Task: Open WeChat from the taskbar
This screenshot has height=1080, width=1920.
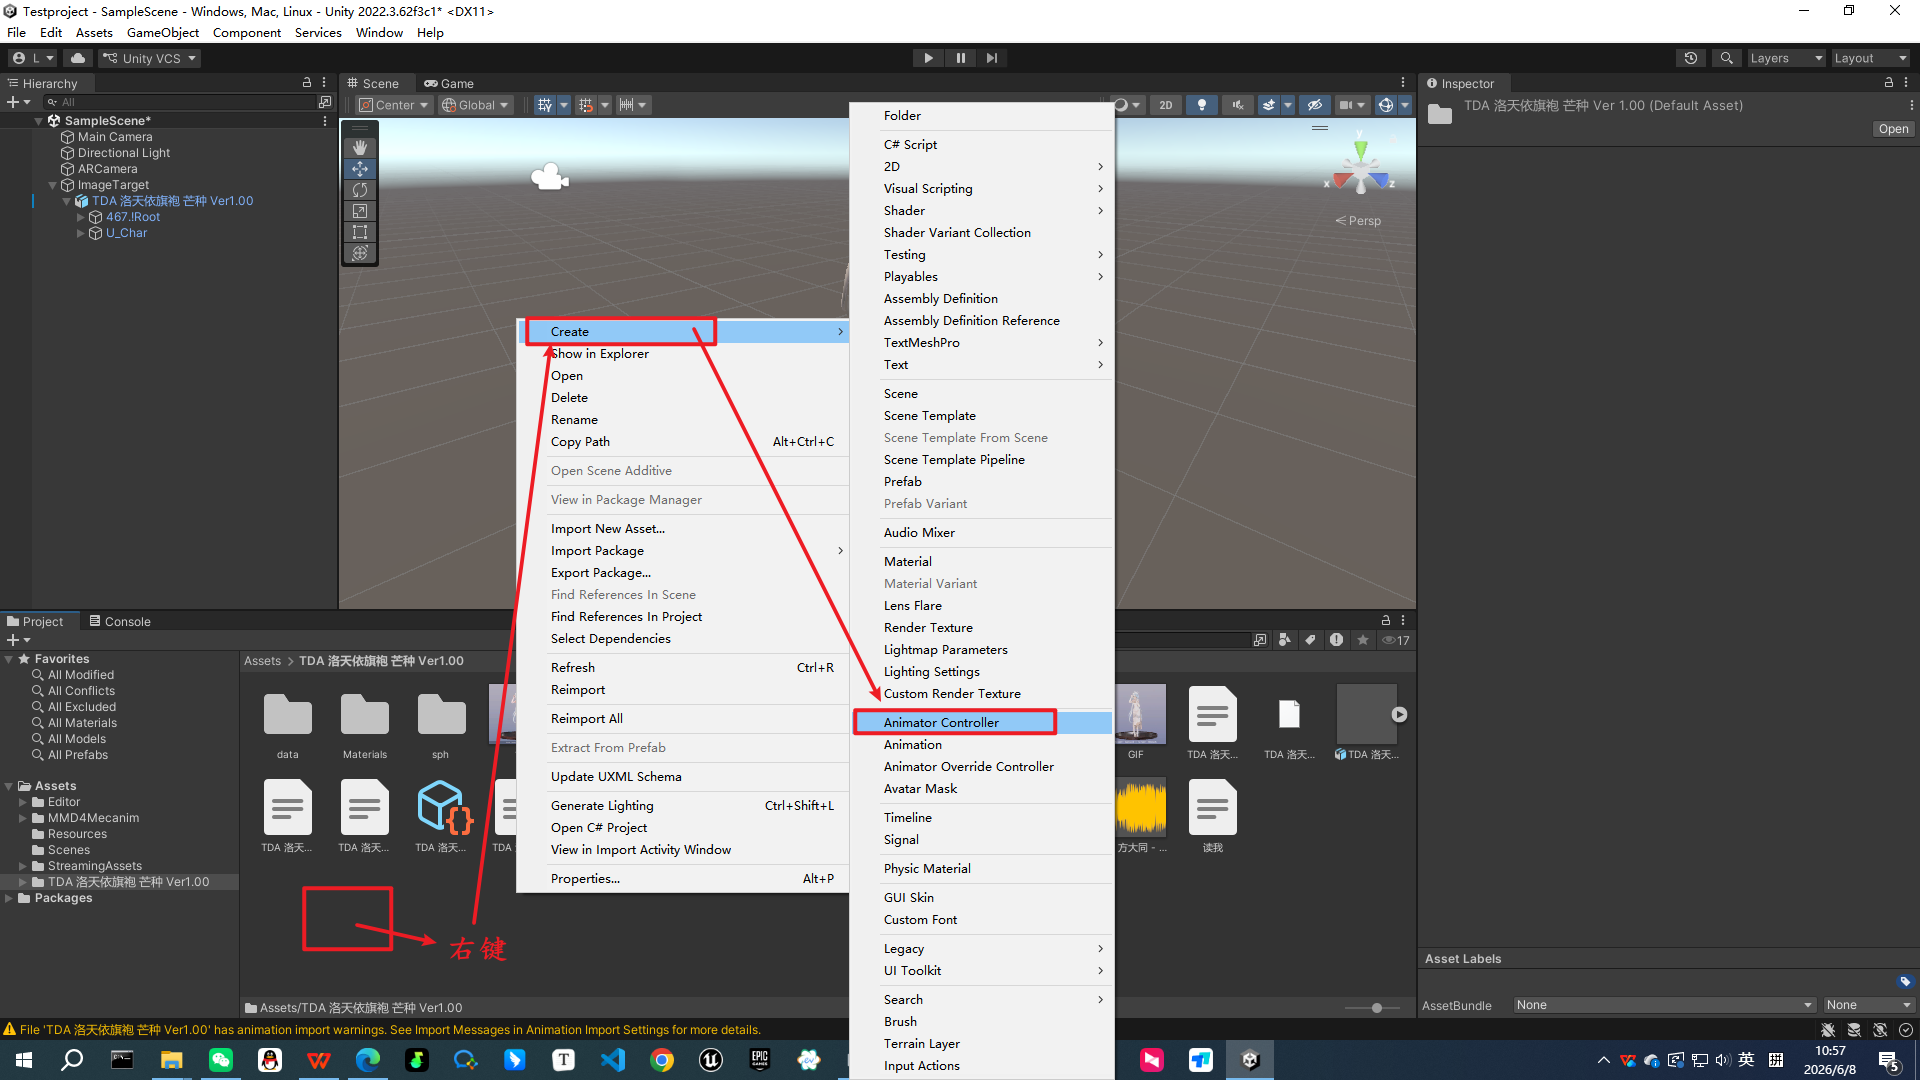Action: click(x=221, y=1060)
